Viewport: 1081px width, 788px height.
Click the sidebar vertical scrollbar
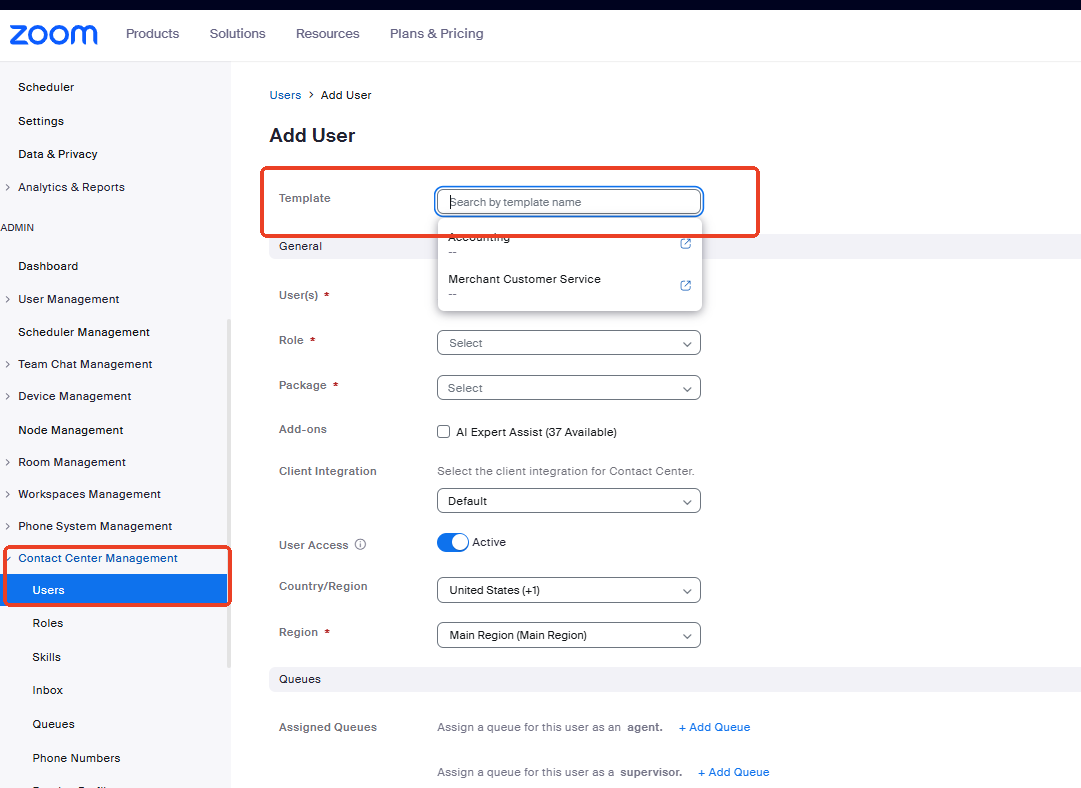[x=229, y=494]
